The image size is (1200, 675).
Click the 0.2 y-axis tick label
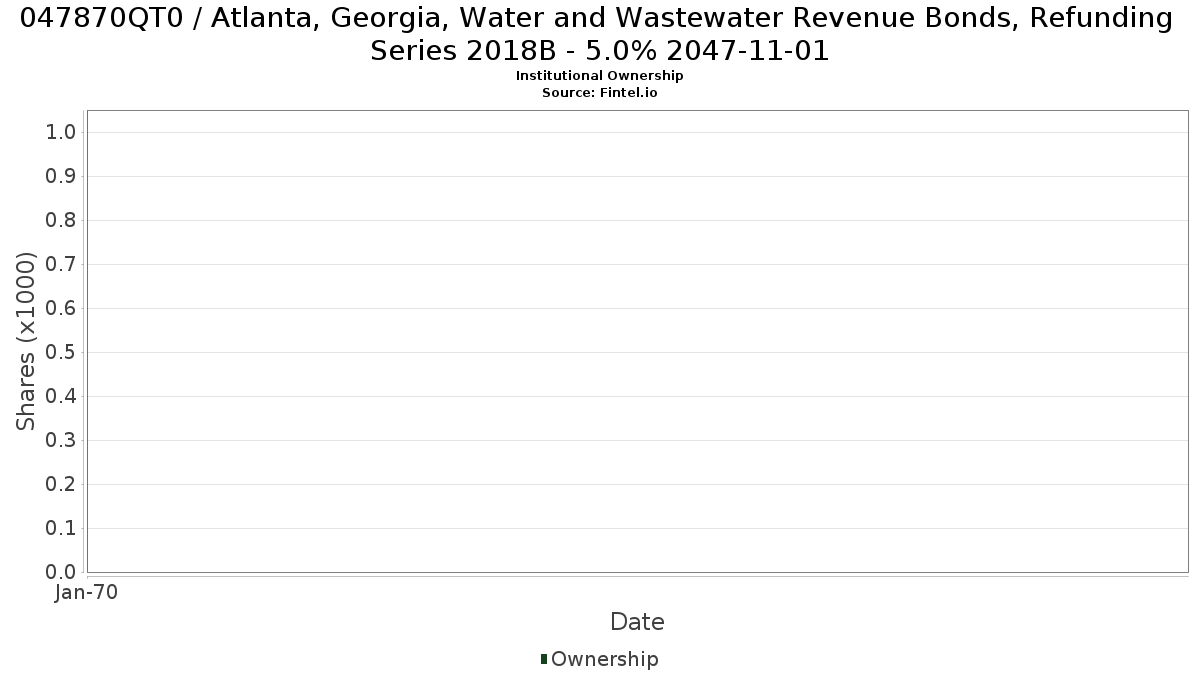[62, 484]
